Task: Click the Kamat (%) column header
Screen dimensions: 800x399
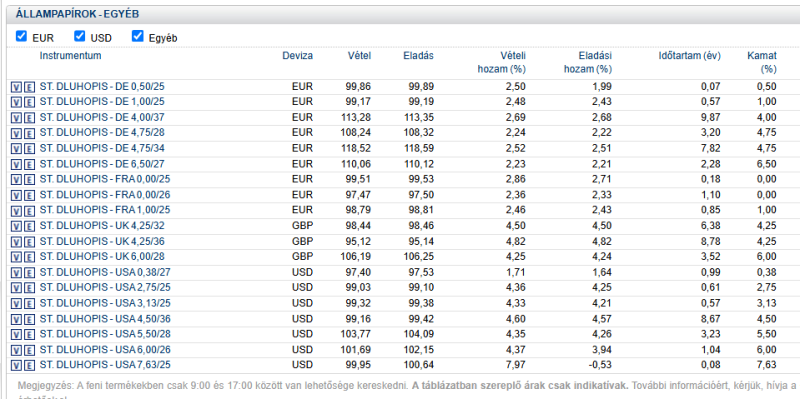Action: 762,62
